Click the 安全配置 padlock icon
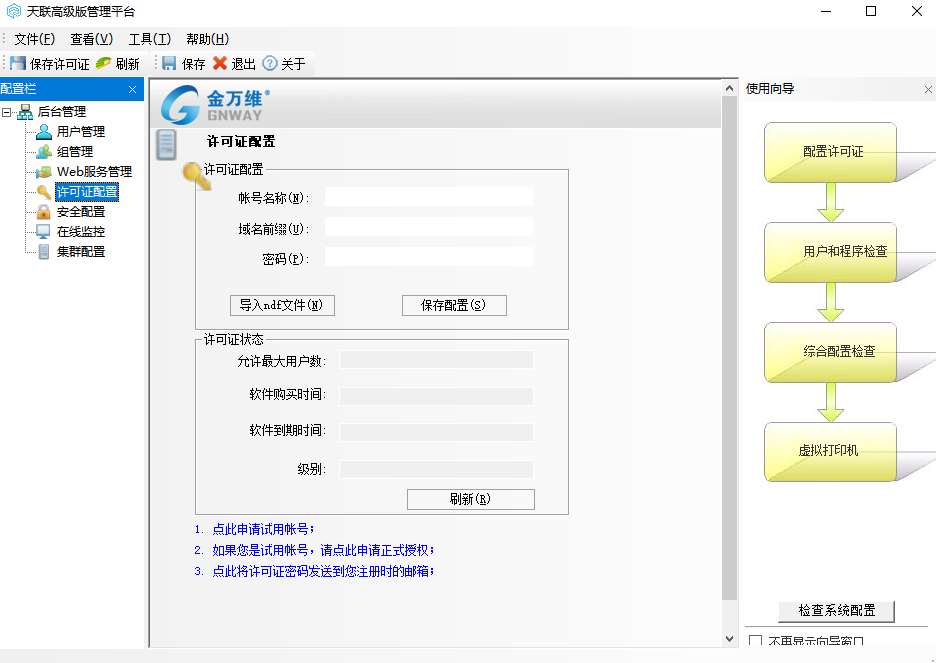936x663 pixels. tap(44, 211)
